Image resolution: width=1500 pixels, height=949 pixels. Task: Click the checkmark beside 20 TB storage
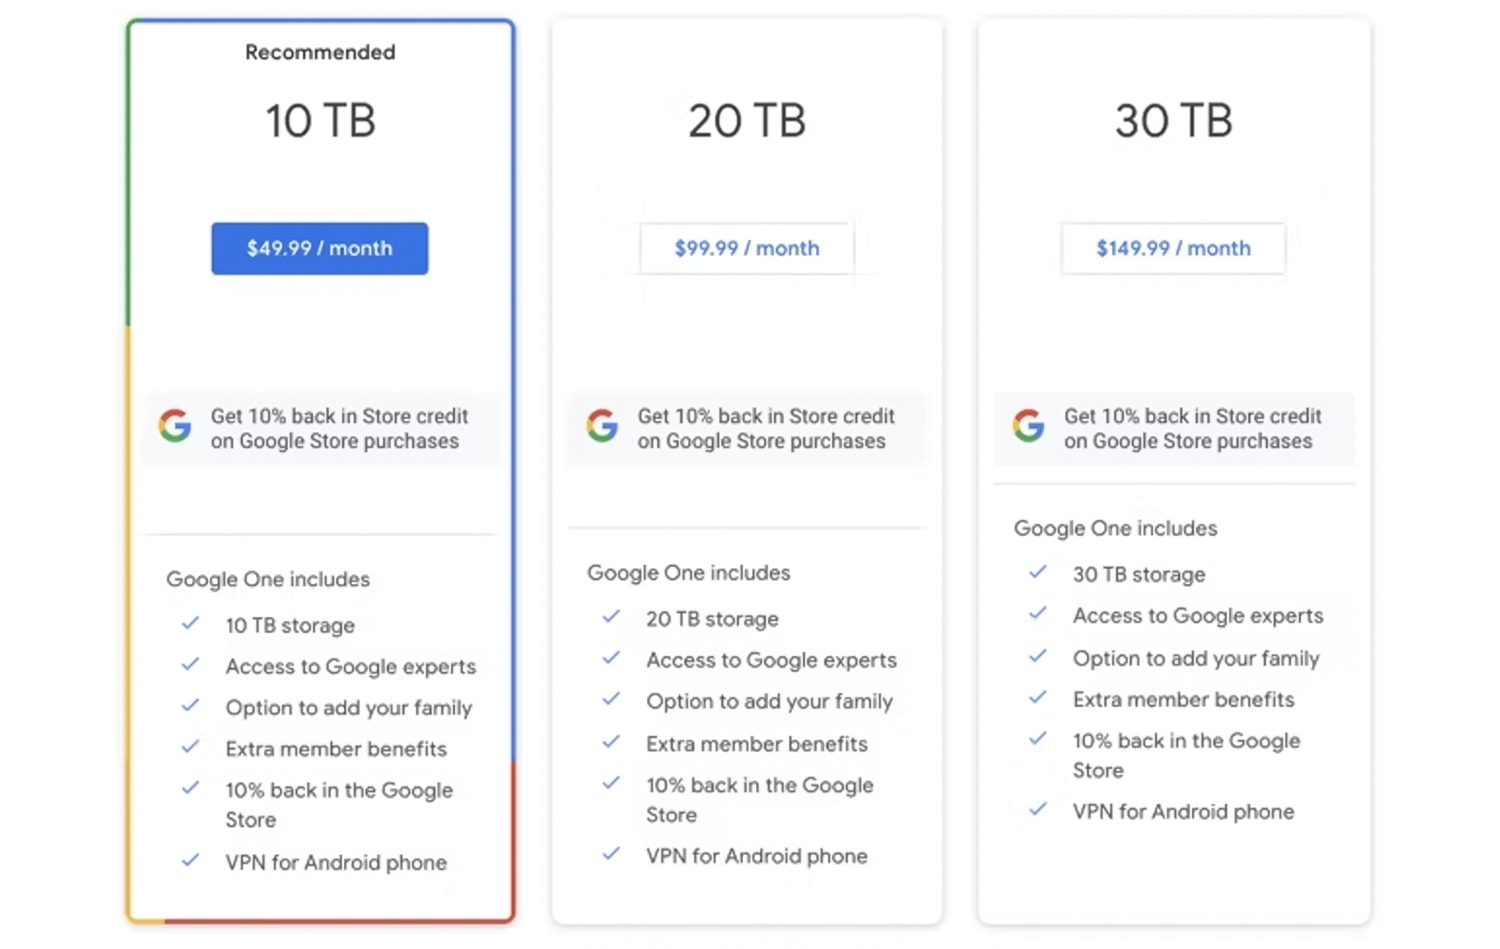tap(612, 618)
